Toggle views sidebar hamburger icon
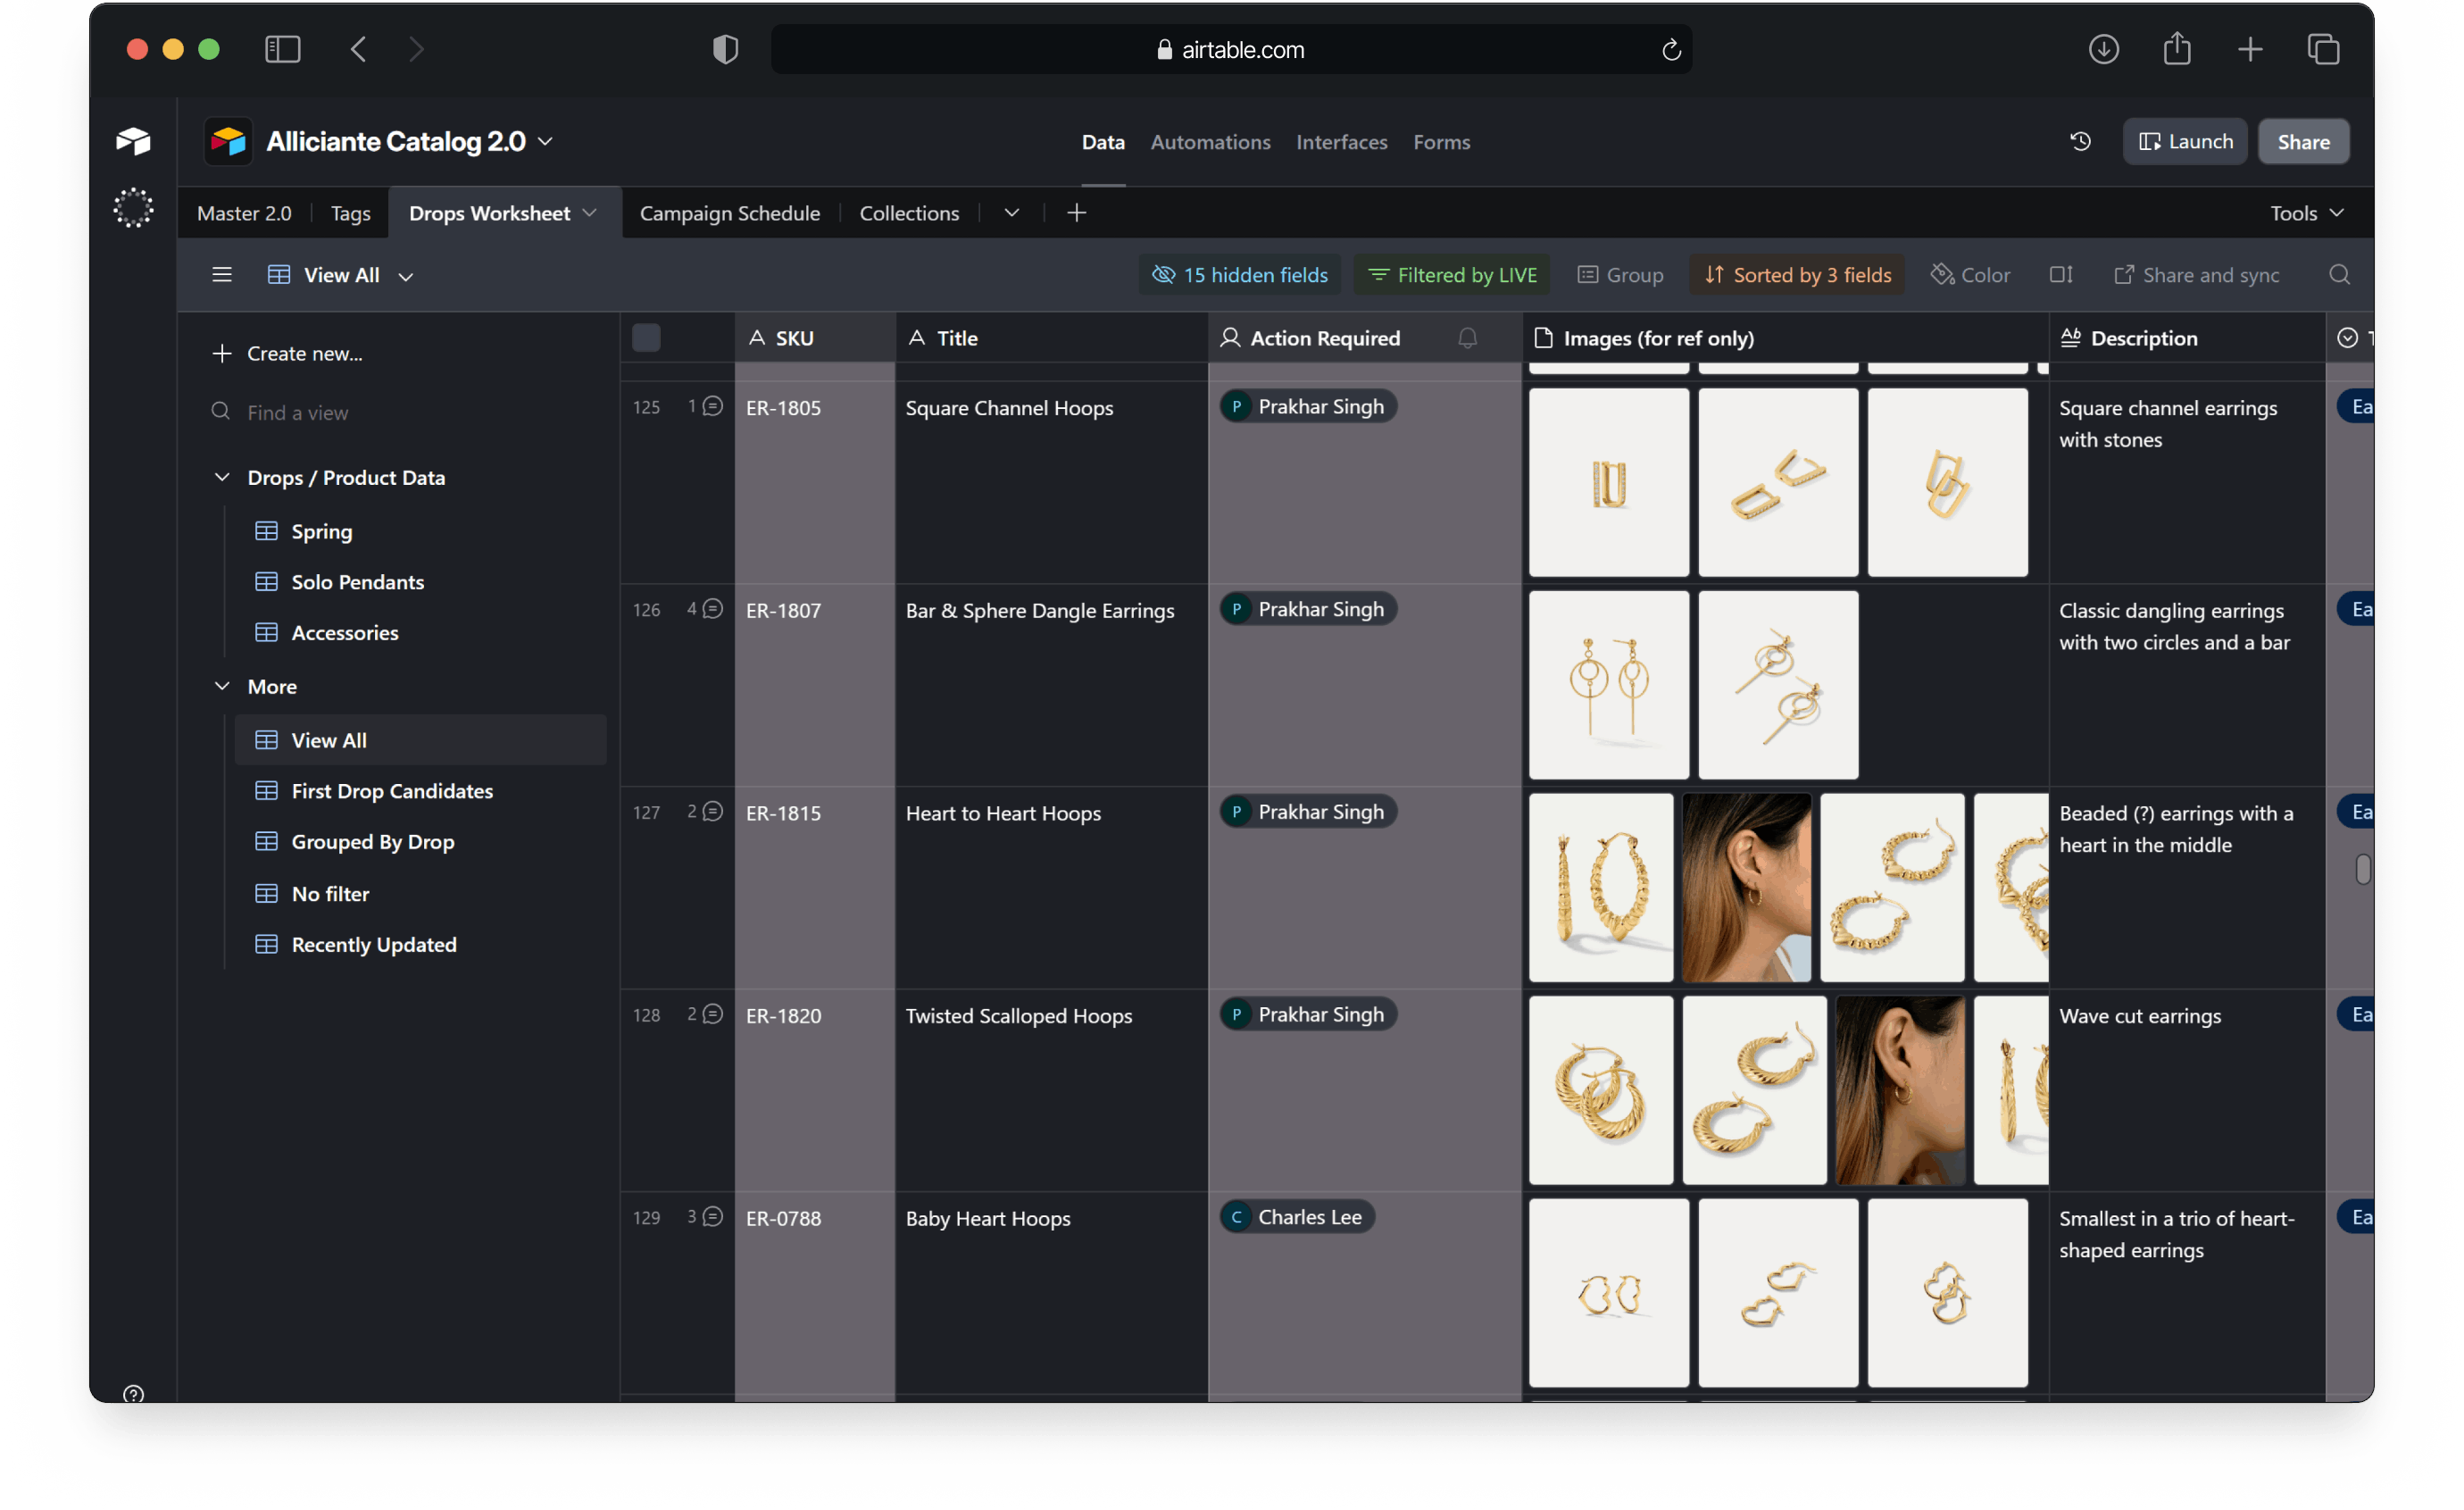Viewport: 2464px width, 1510px height. click(x=222, y=275)
